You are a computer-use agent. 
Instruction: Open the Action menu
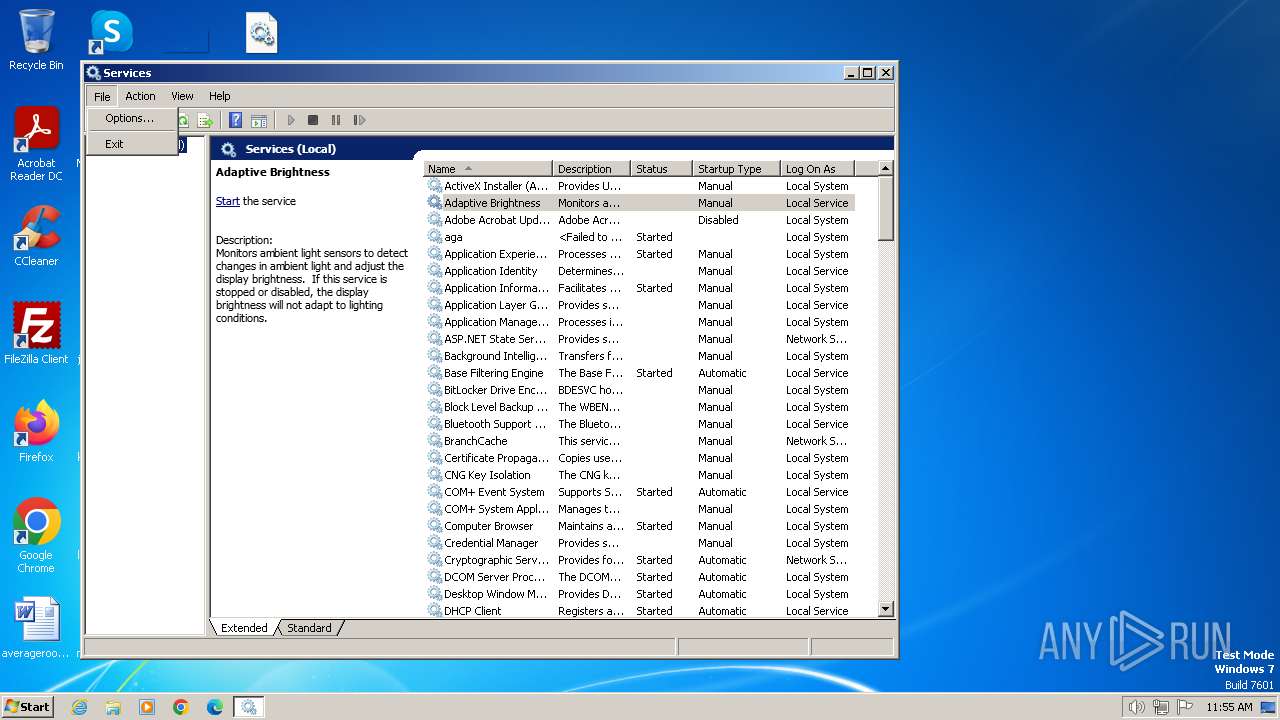point(140,96)
